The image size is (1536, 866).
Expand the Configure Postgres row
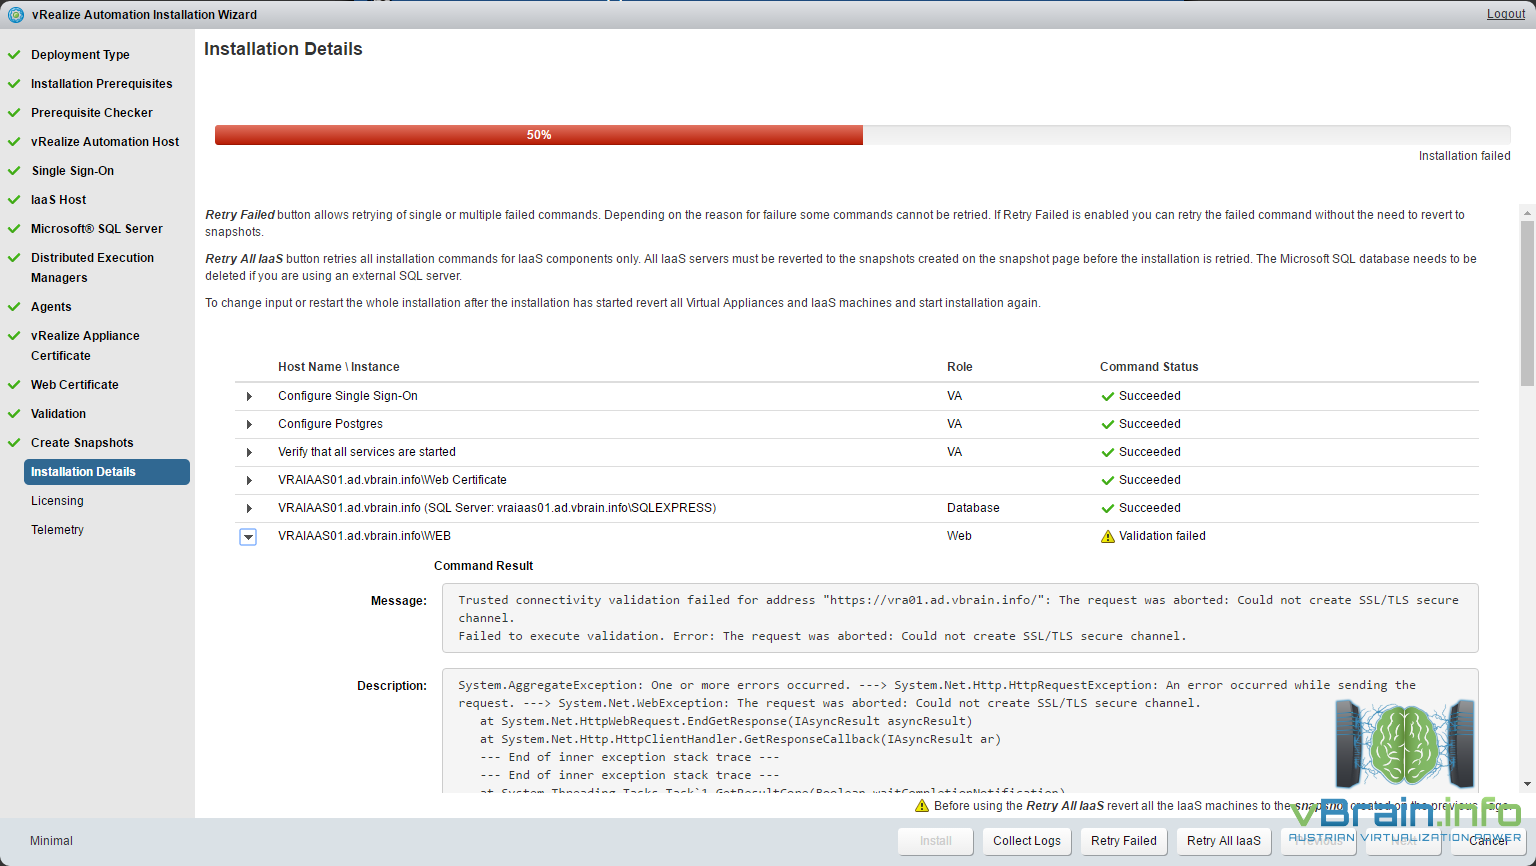coord(249,425)
